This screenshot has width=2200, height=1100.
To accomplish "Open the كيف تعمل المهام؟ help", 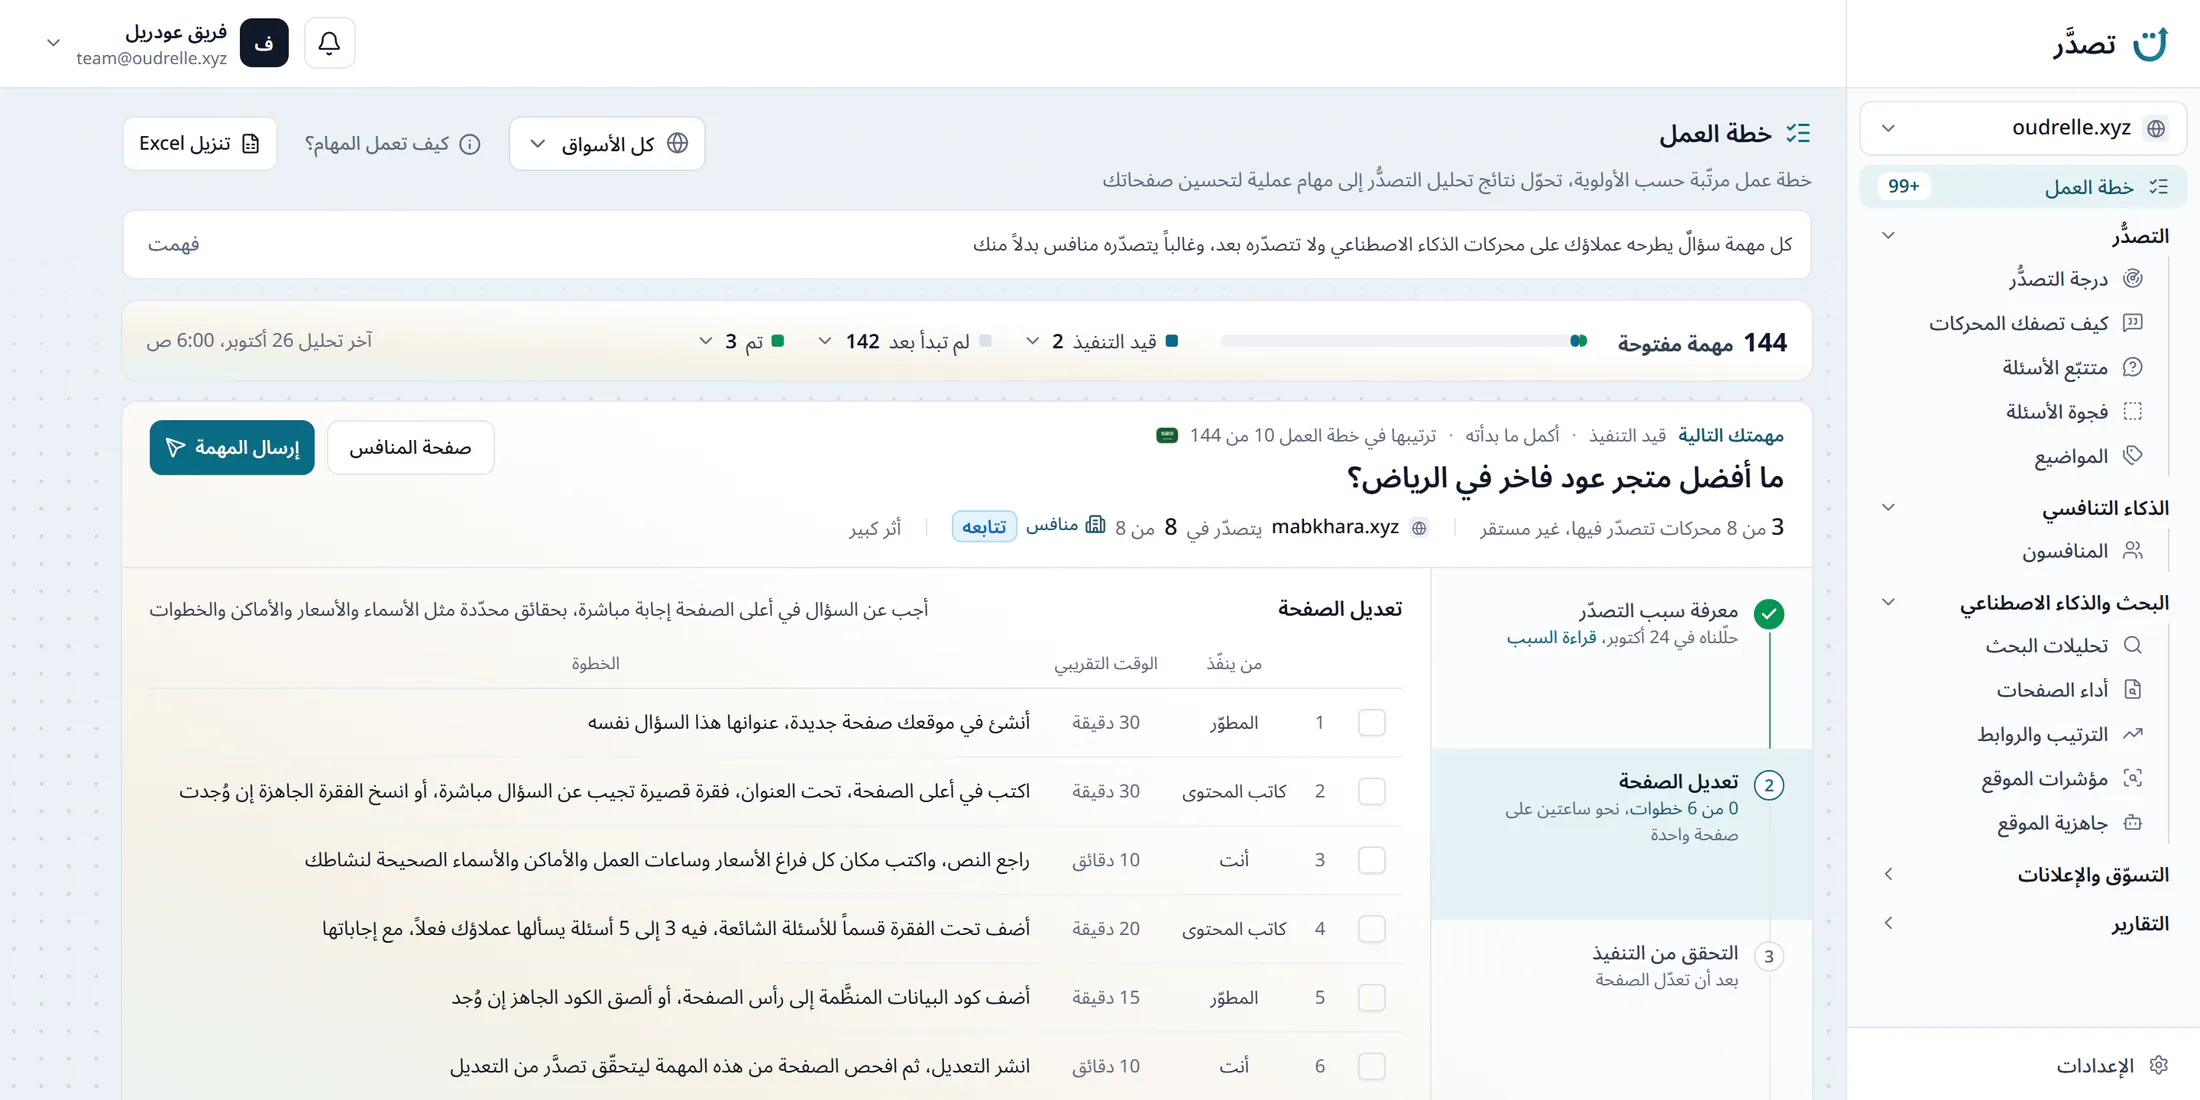I will pos(393,144).
